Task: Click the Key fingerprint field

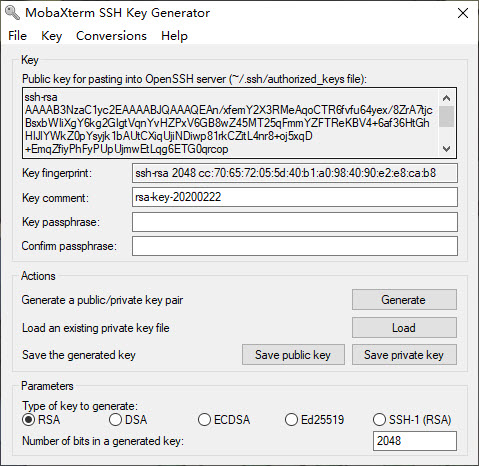Action: coord(295,173)
